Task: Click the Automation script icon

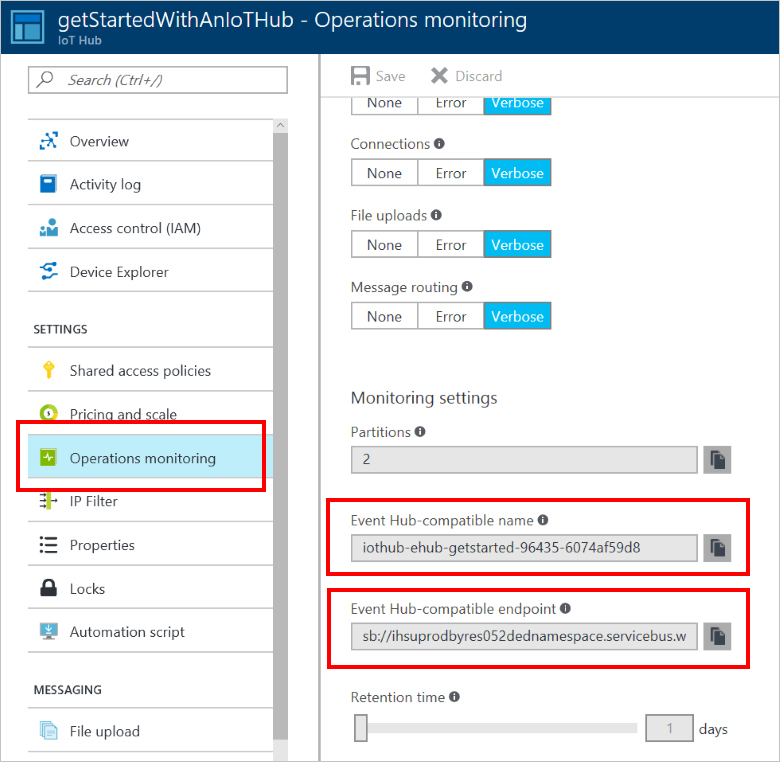Action: (49, 631)
